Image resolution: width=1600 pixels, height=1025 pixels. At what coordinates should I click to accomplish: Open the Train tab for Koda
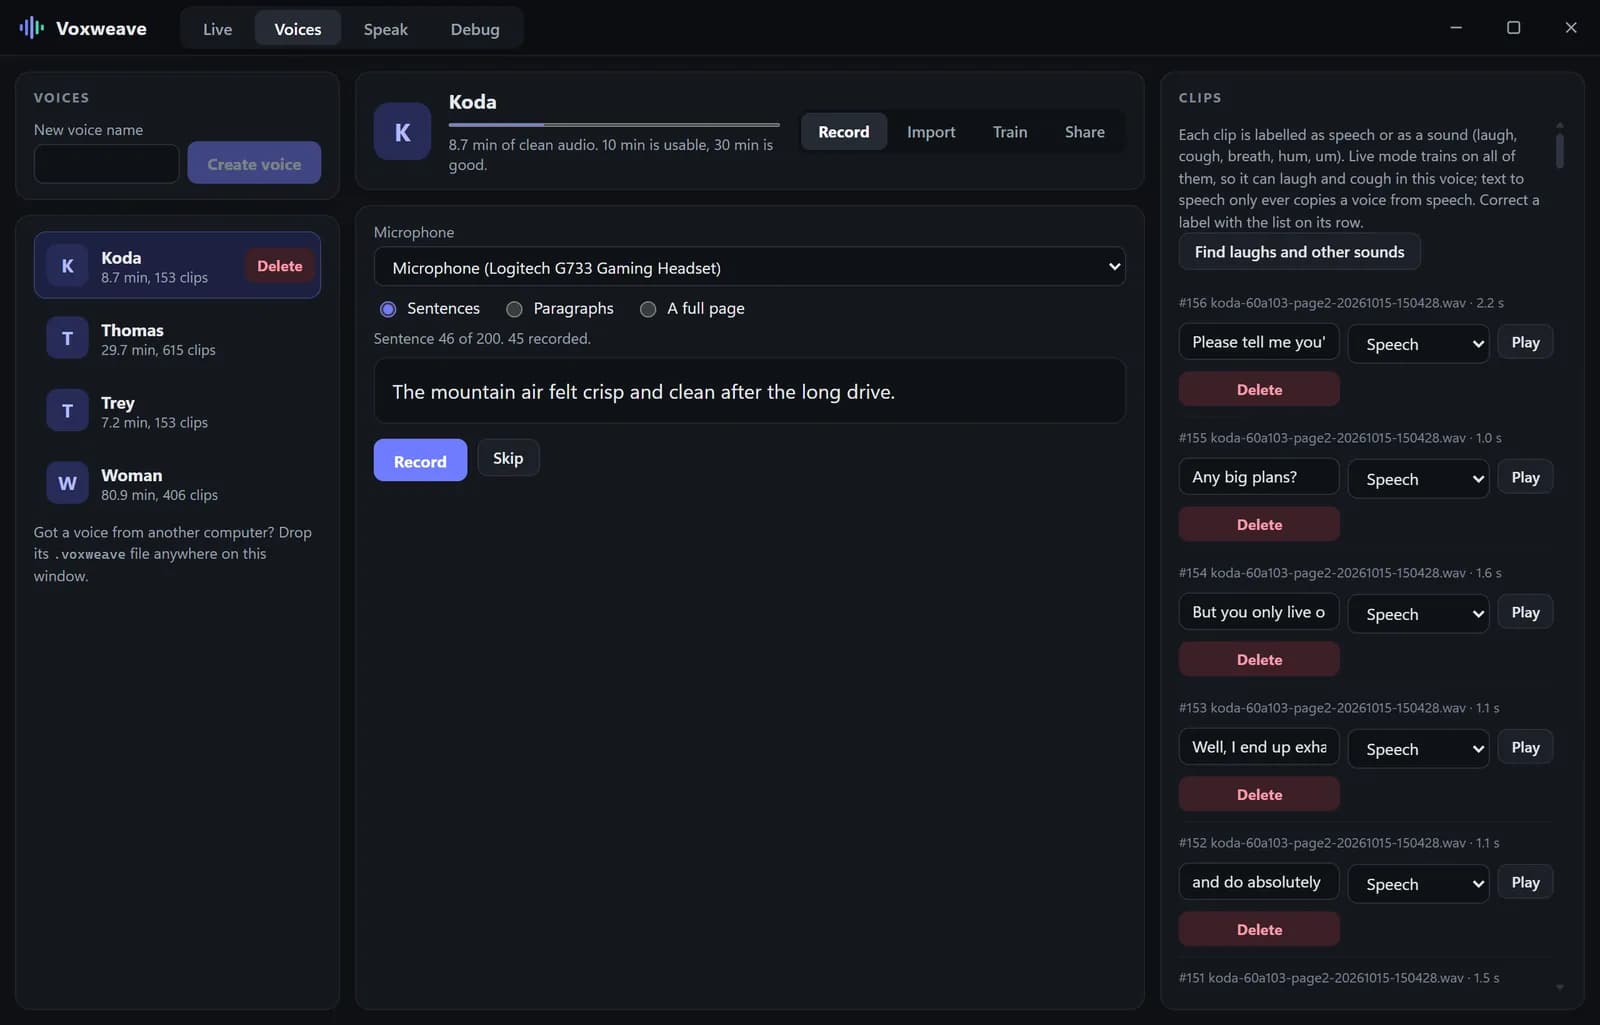coord(1010,132)
